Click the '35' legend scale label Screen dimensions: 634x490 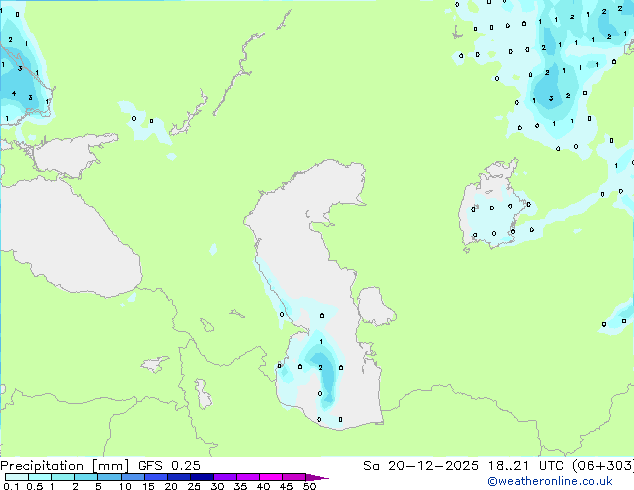pos(240,486)
